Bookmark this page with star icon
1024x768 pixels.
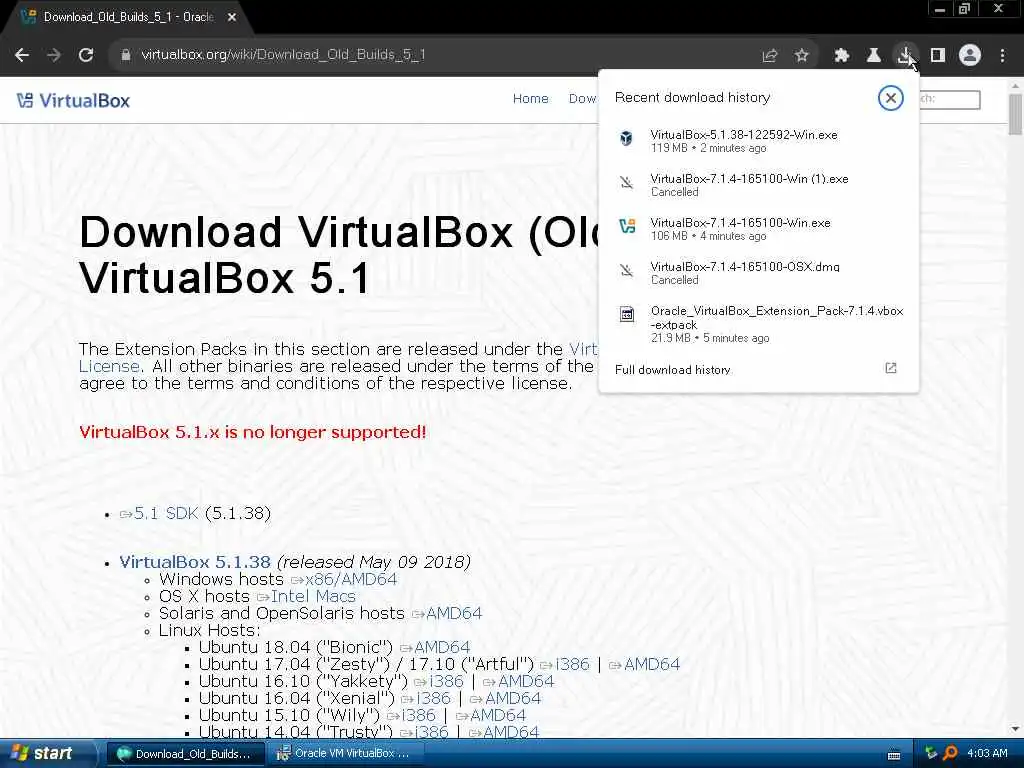(x=801, y=56)
